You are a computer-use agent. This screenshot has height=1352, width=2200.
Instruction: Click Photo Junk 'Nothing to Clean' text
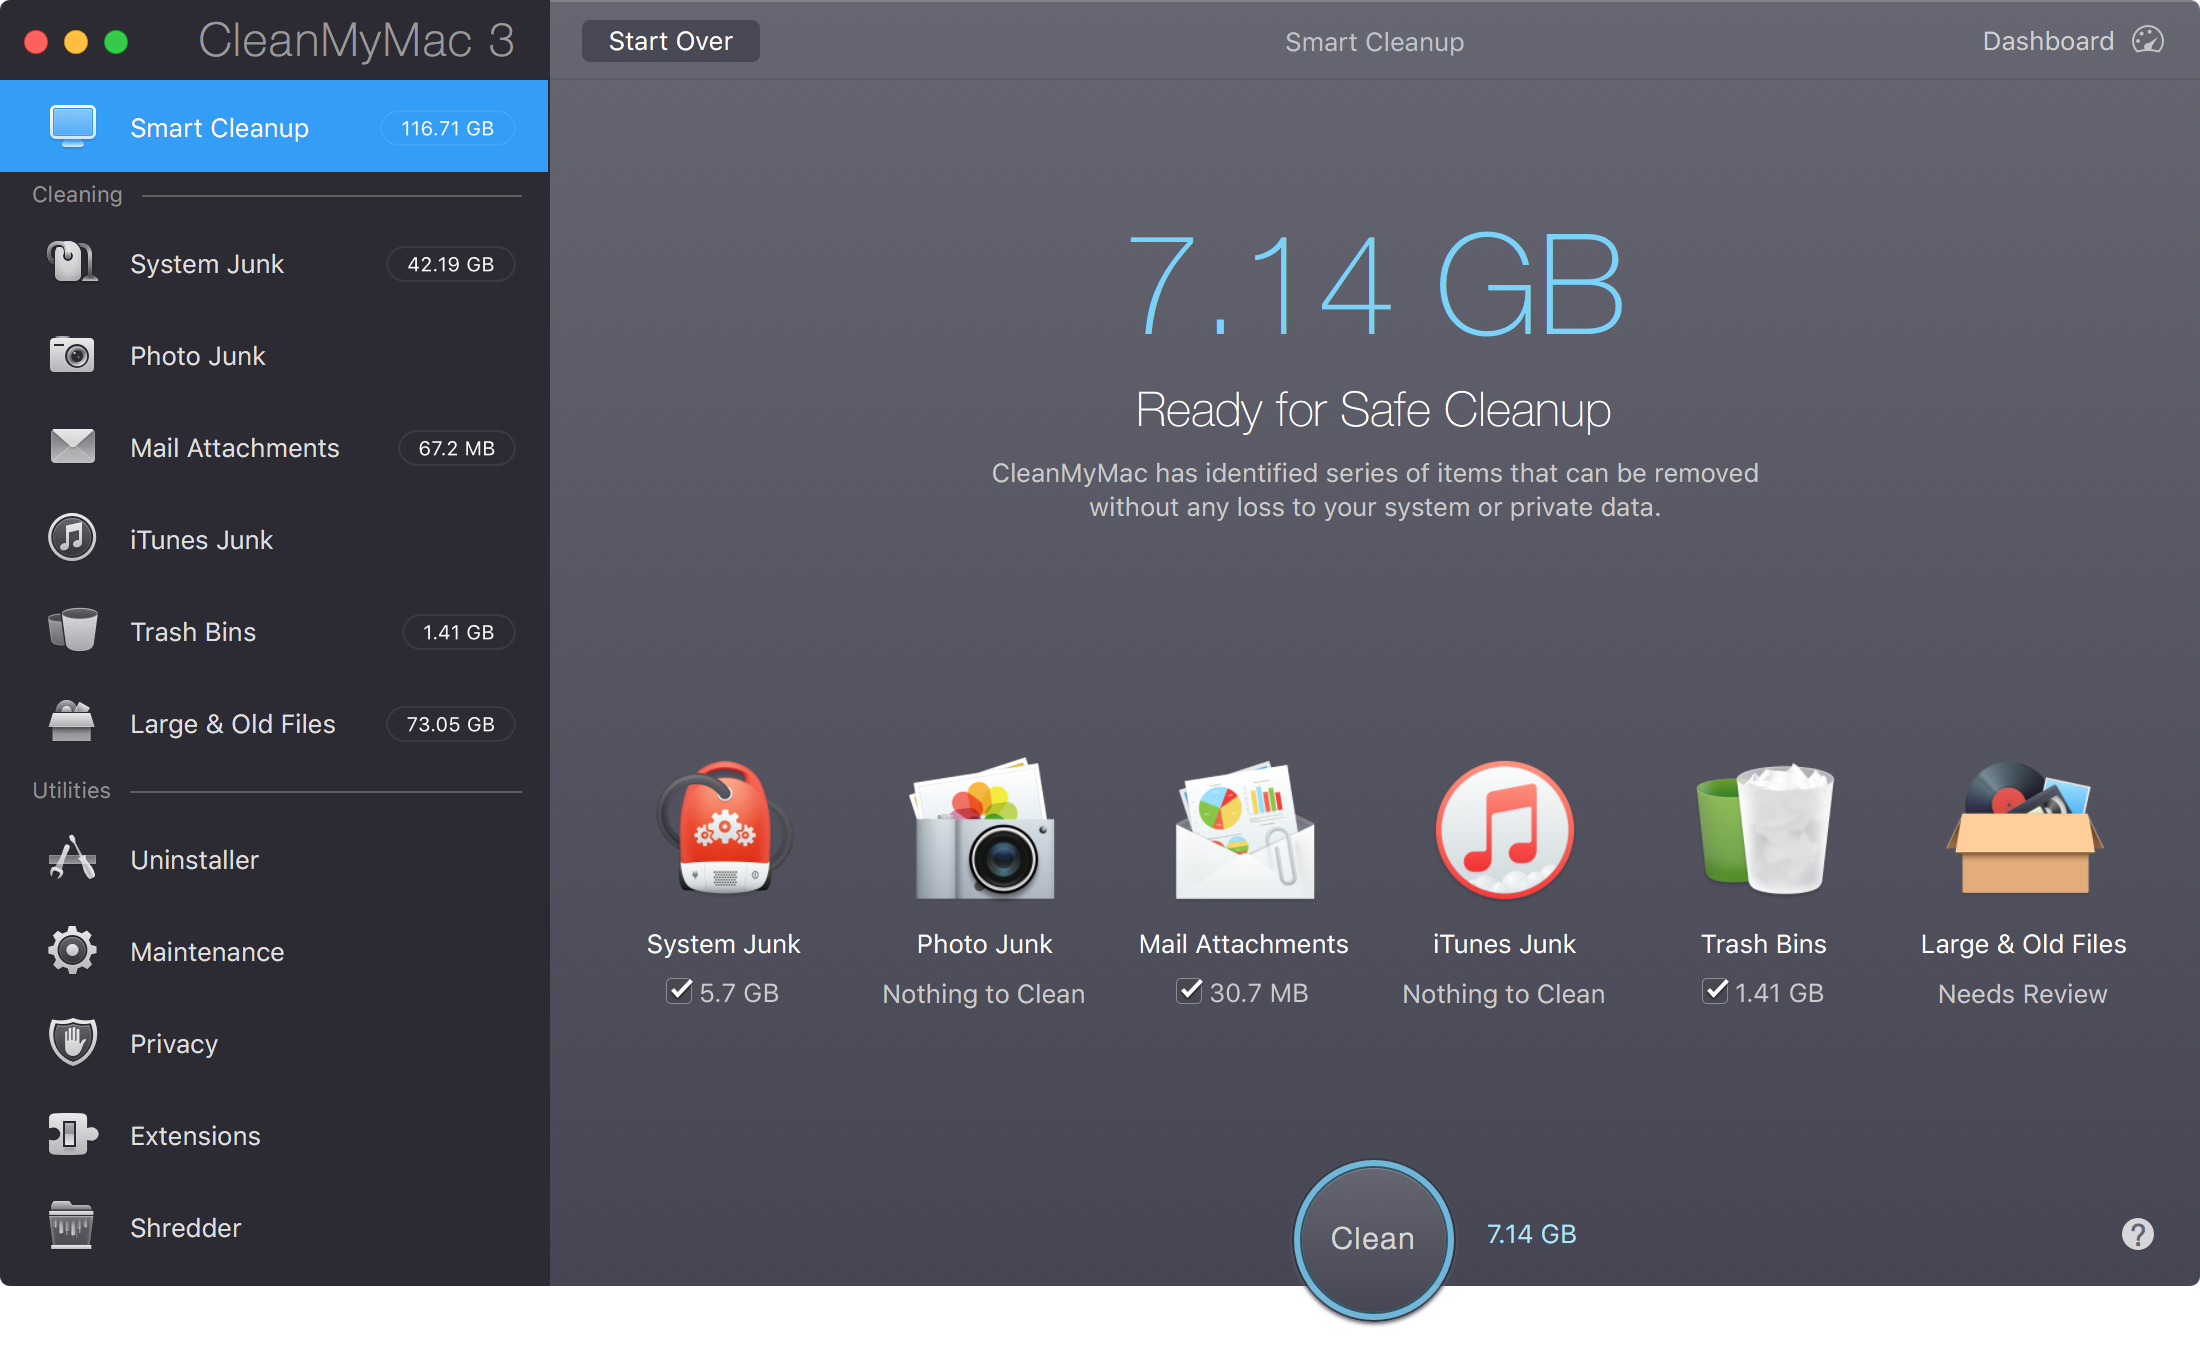984,994
